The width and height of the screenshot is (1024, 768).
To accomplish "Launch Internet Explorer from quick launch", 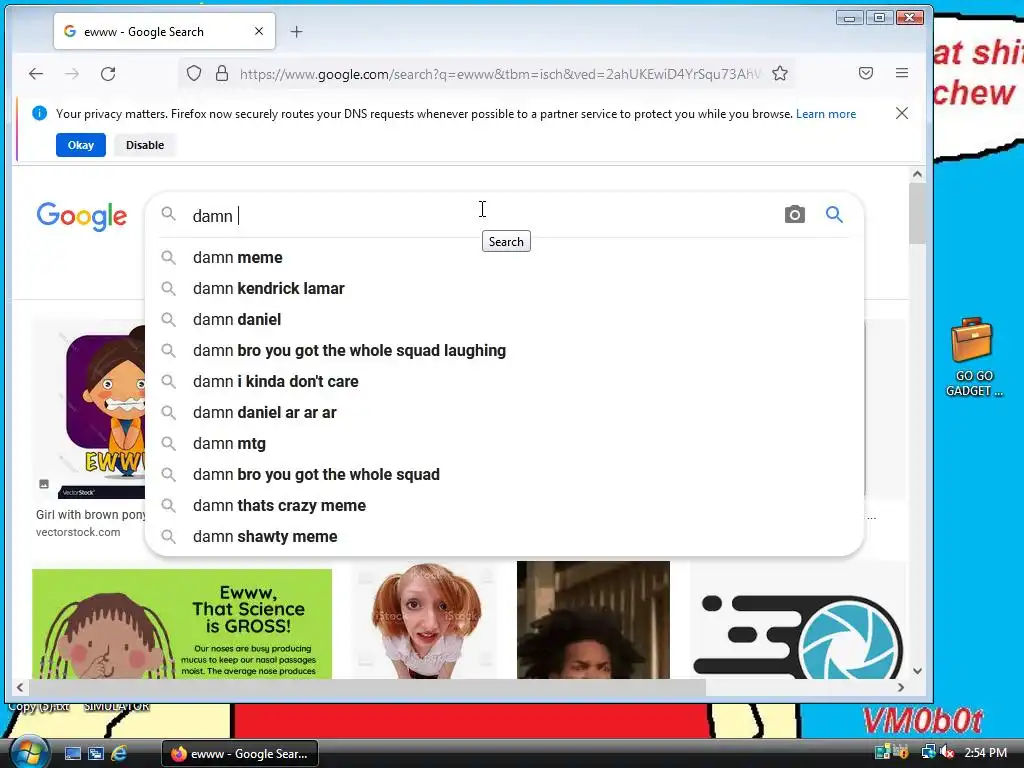I will [119, 754].
